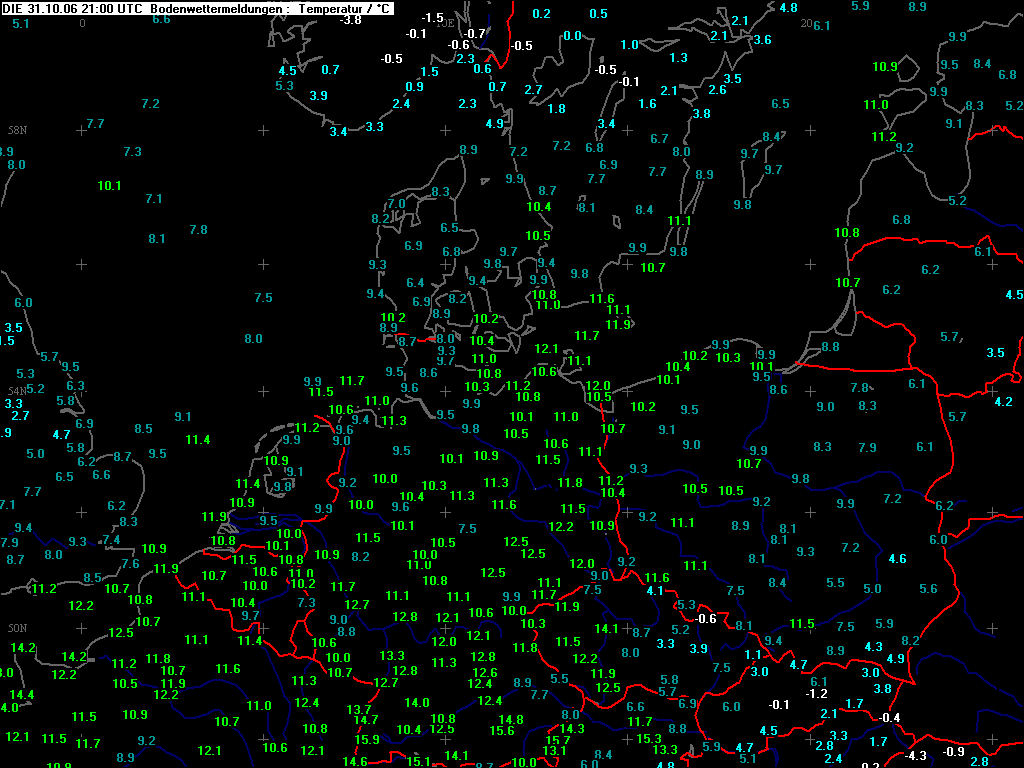Pick the 15.7 station temperature
Viewport: 1024px width, 768px height.
(558, 740)
